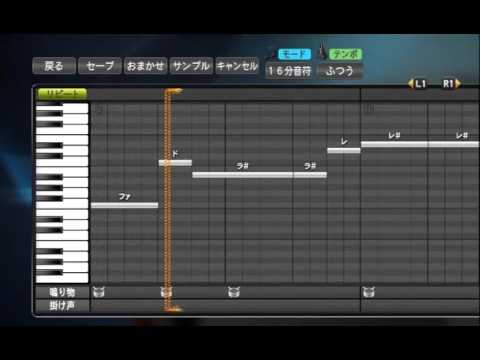The height and width of the screenshot is (360, 480).
Task: Click the キャンセル cancel button
Action: pos(237,66)
